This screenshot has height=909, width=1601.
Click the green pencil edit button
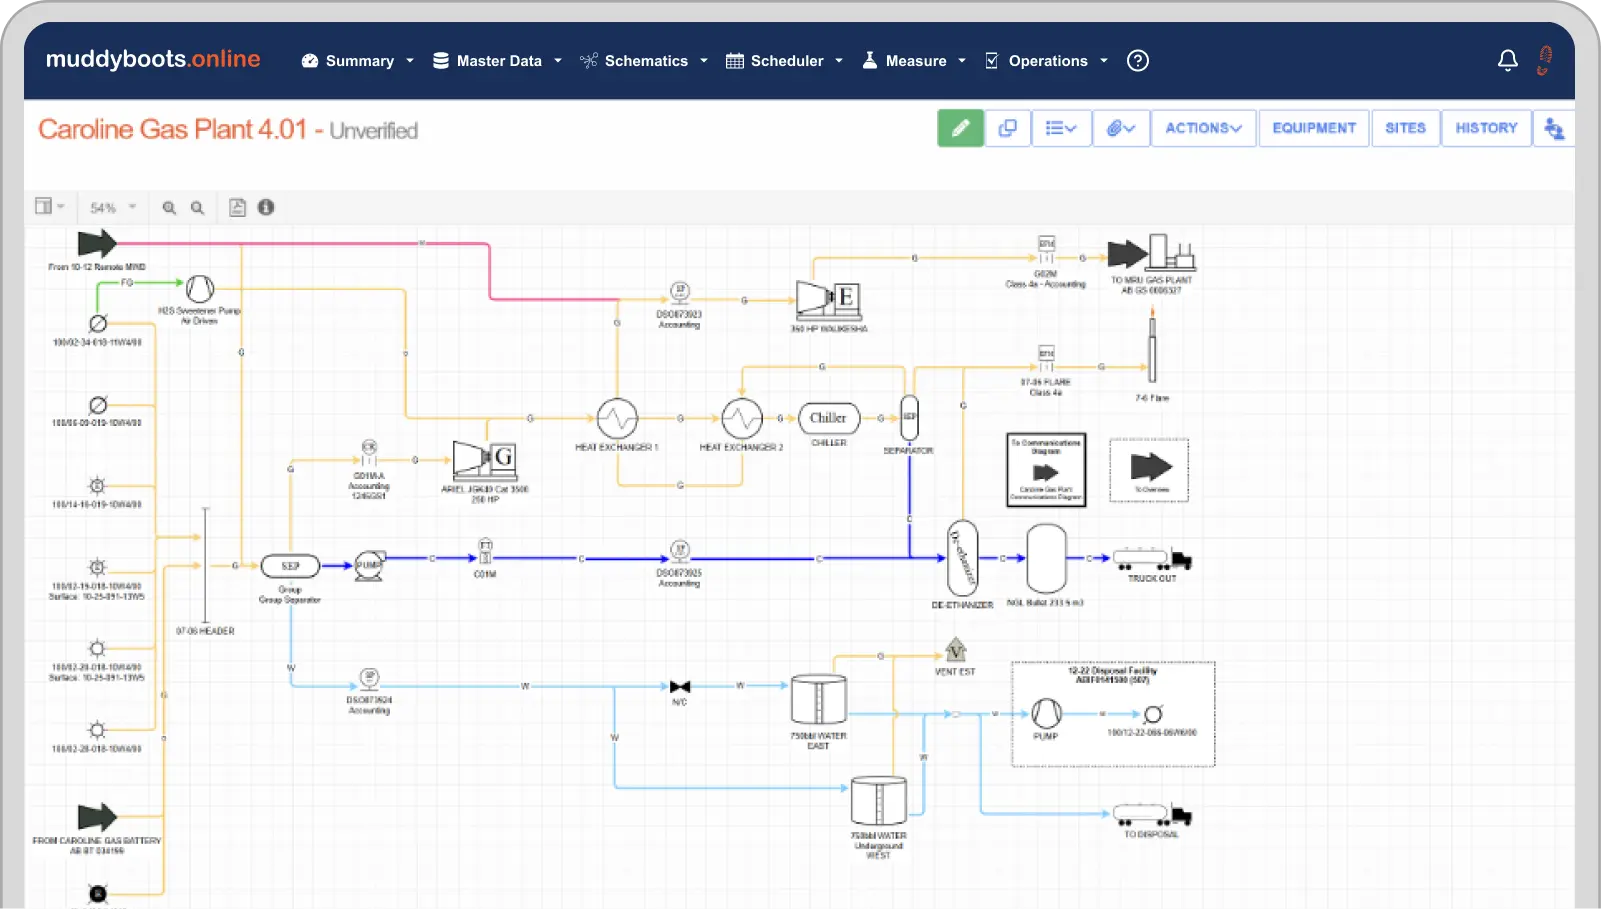pos(960,128)
